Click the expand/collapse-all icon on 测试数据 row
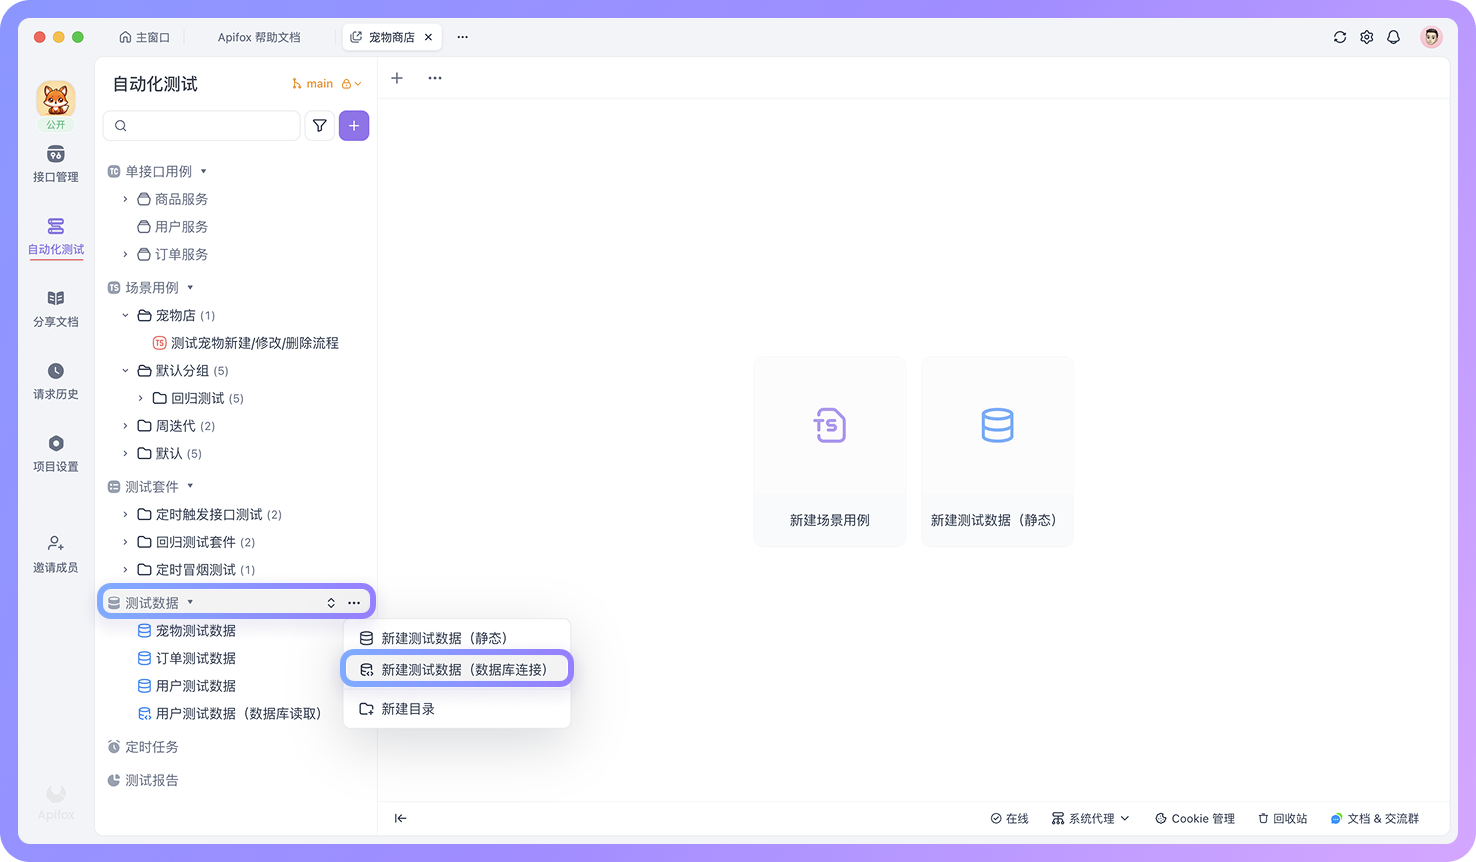The width and height of the screenshot is (1476, 862). [x=331, y=603]
